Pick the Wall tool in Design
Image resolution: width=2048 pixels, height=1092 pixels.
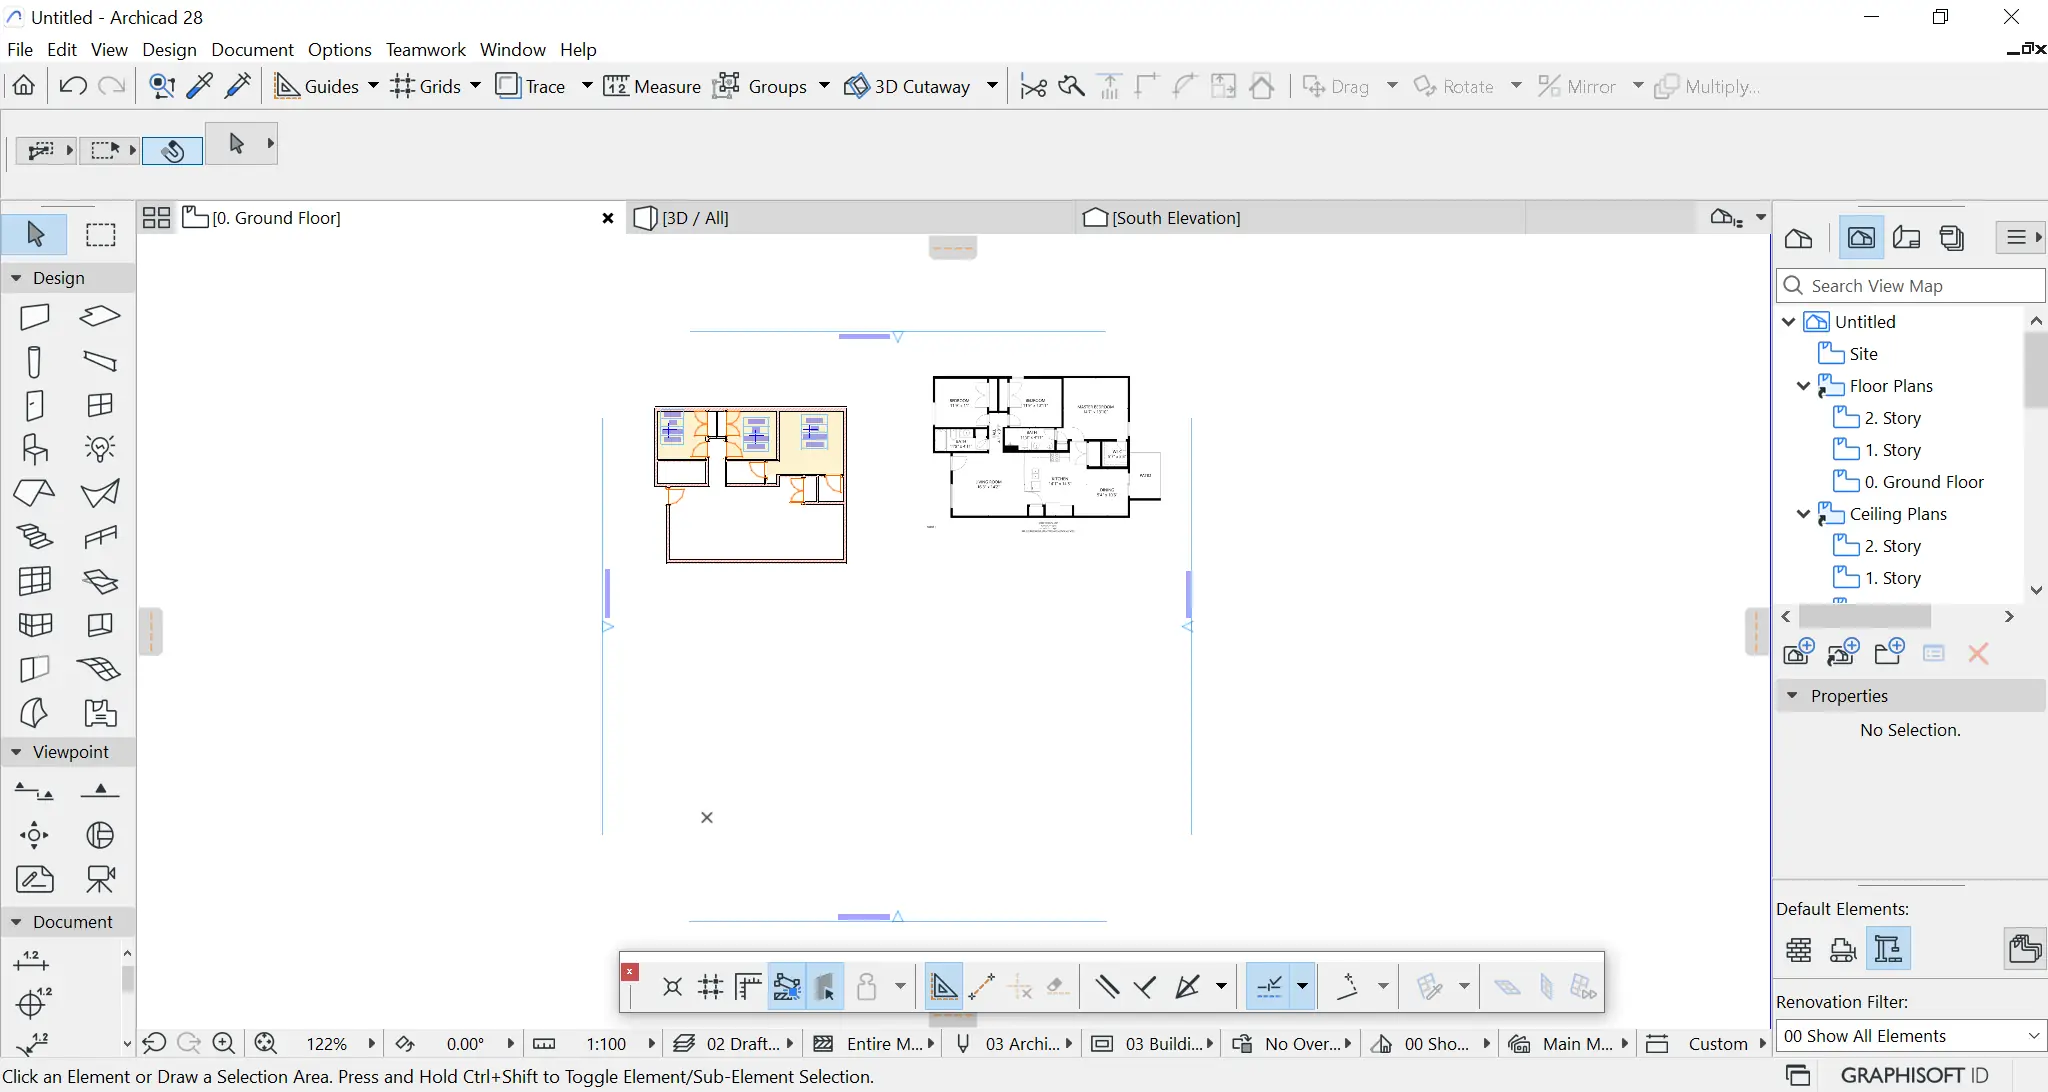35,317
